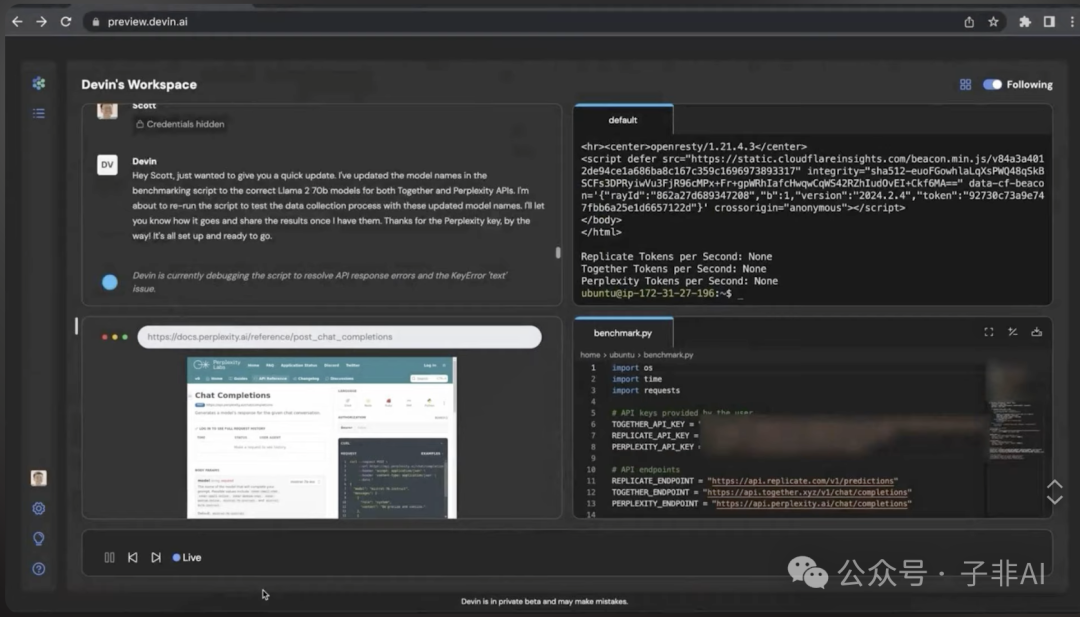1080x617 pixels.
Task: Open the api.perplexity.ai chat completions link
Action: 811,503
